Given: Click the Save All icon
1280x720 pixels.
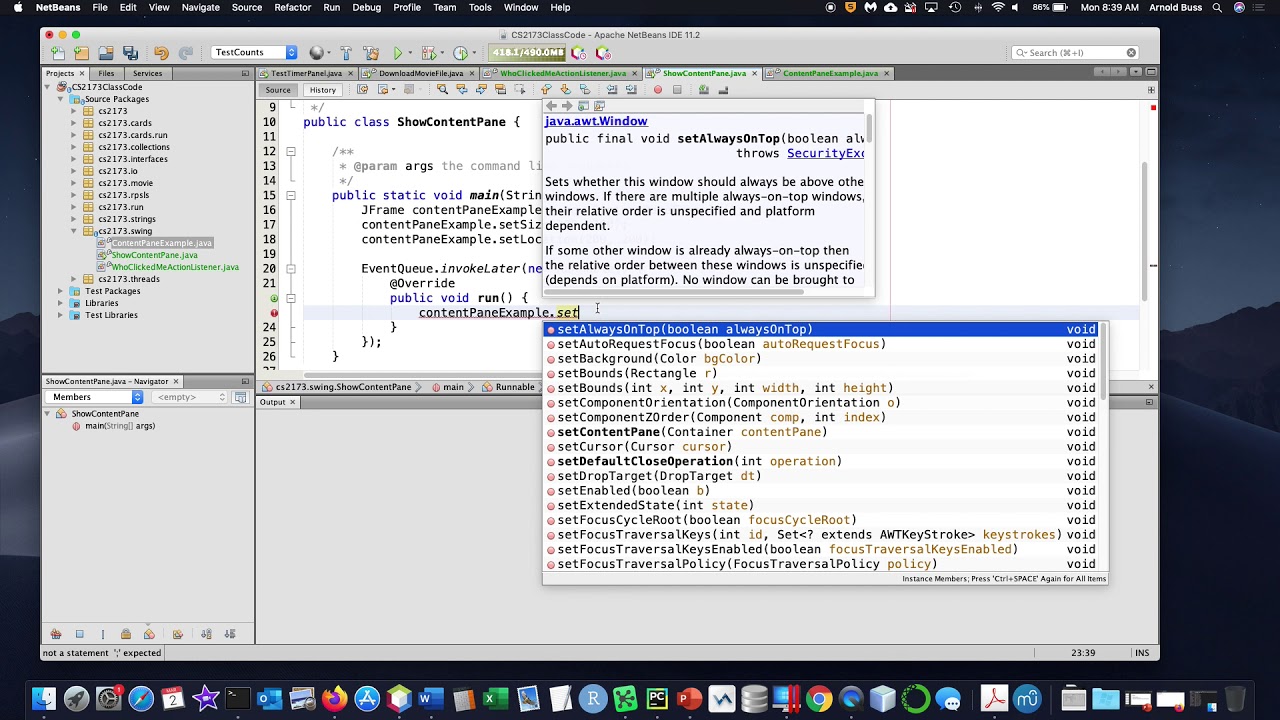Looking at the screenshot, I should 130,53.
